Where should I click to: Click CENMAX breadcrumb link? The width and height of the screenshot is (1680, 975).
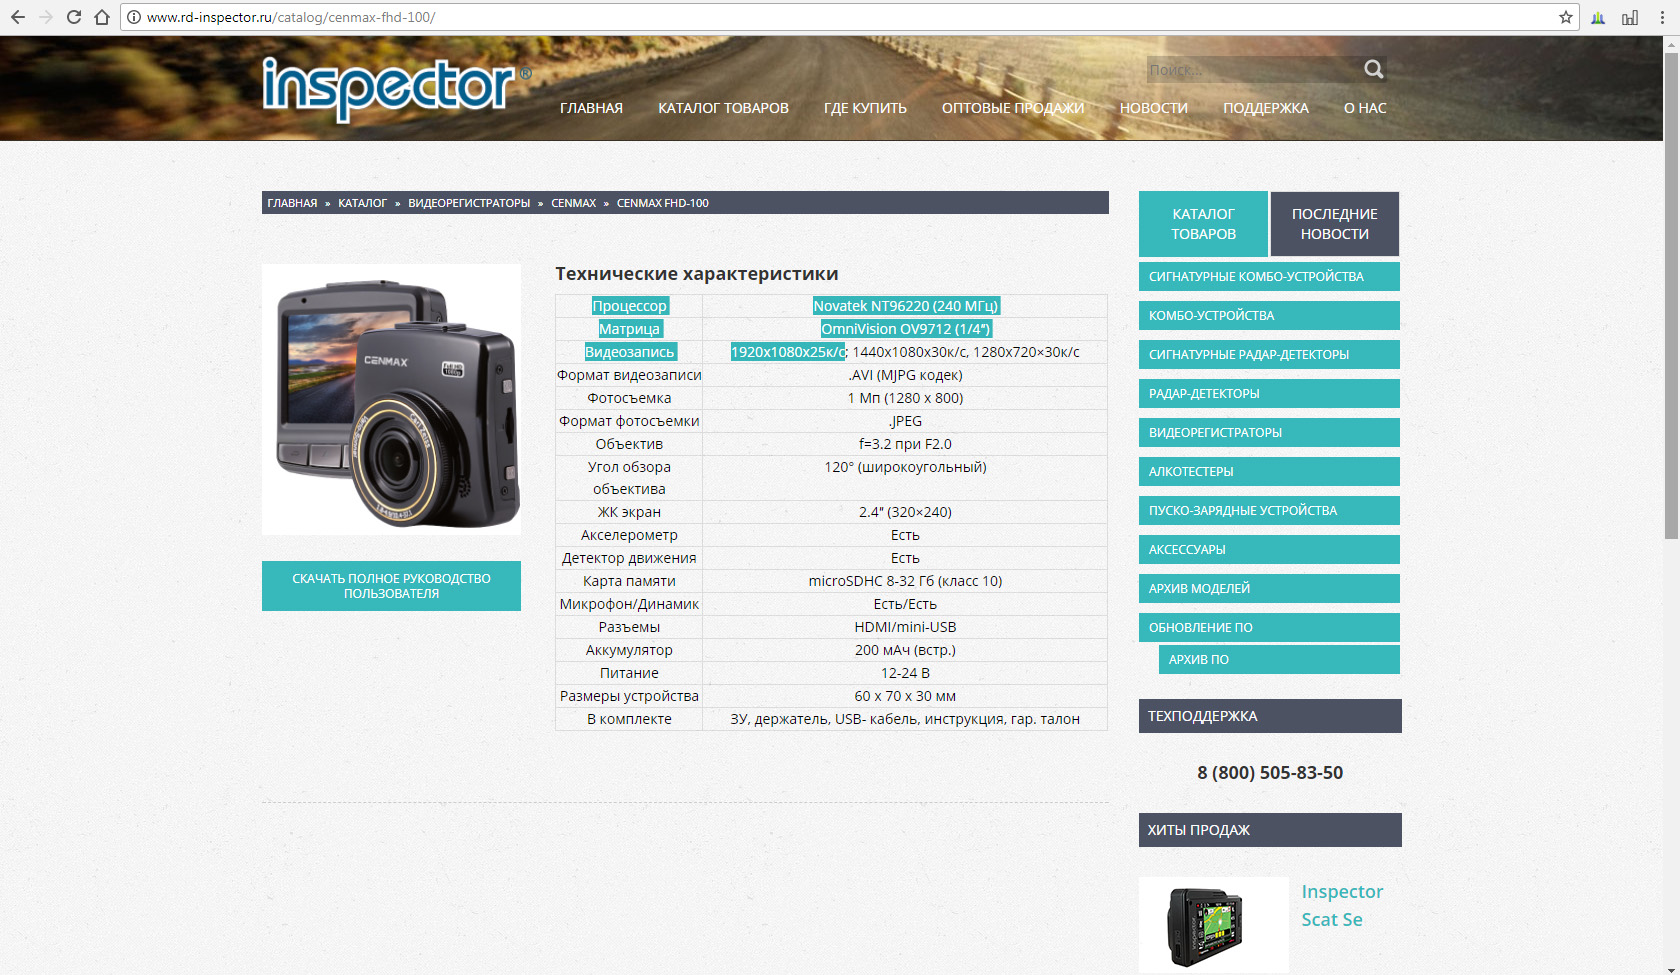click(573, 203)
